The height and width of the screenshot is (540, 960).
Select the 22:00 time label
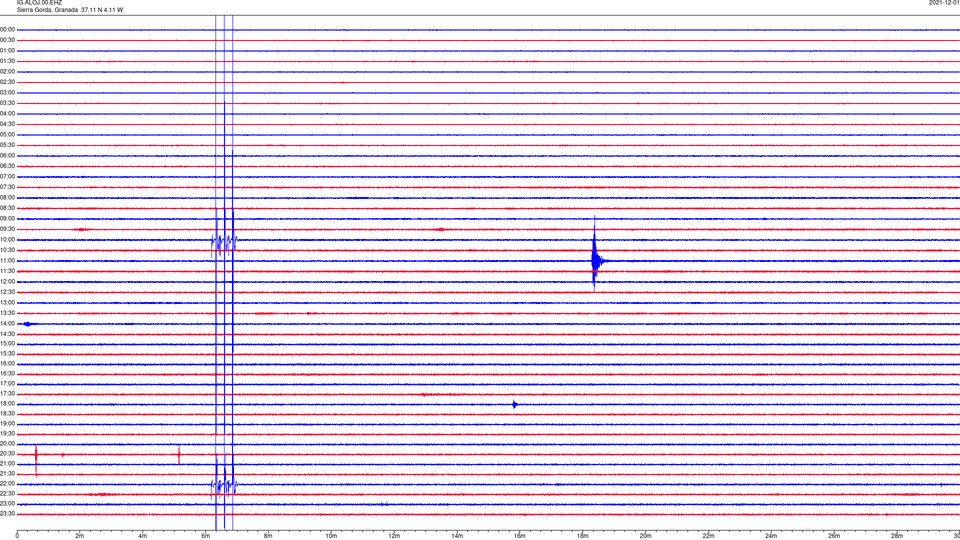pos(7,484)
